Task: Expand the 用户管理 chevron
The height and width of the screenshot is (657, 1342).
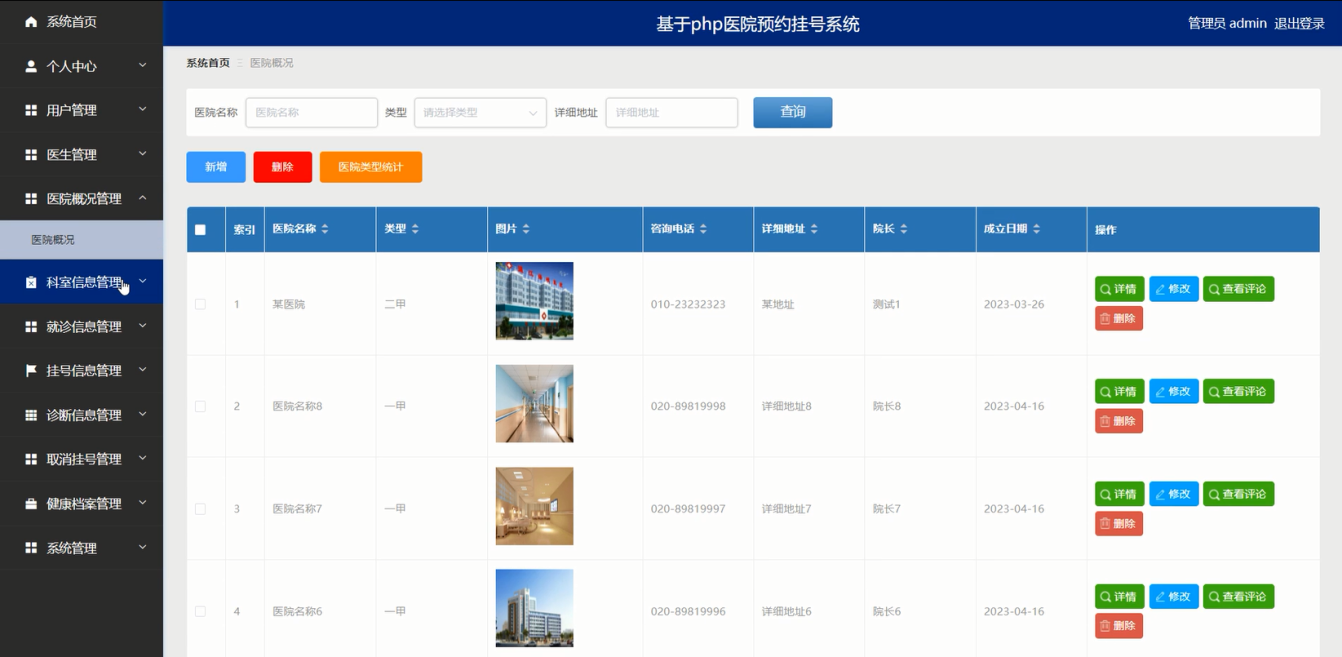Action: click(x=142, y=109)
